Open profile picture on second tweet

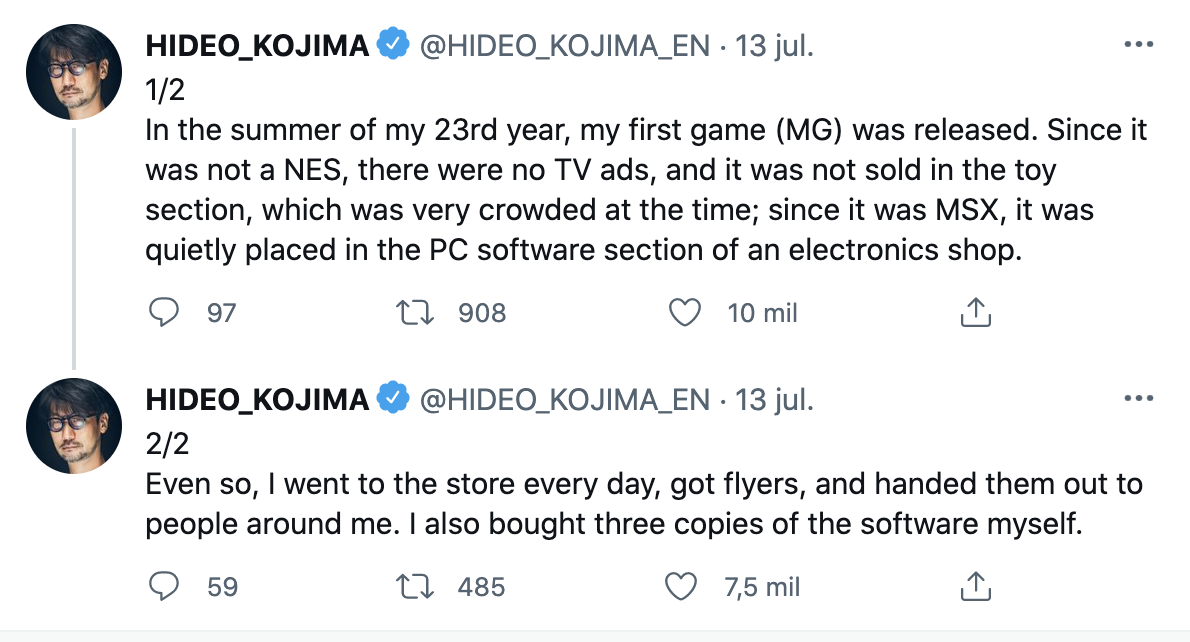(x=75, y=425)
